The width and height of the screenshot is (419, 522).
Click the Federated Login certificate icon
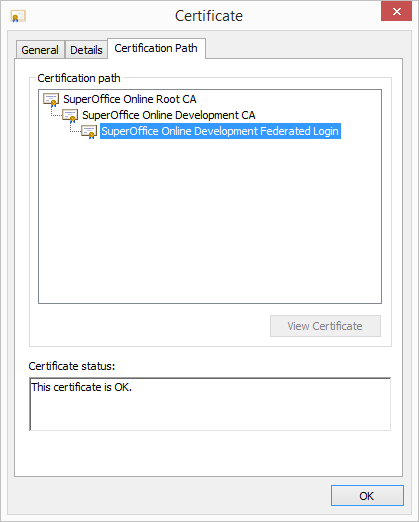click(89, 131)
